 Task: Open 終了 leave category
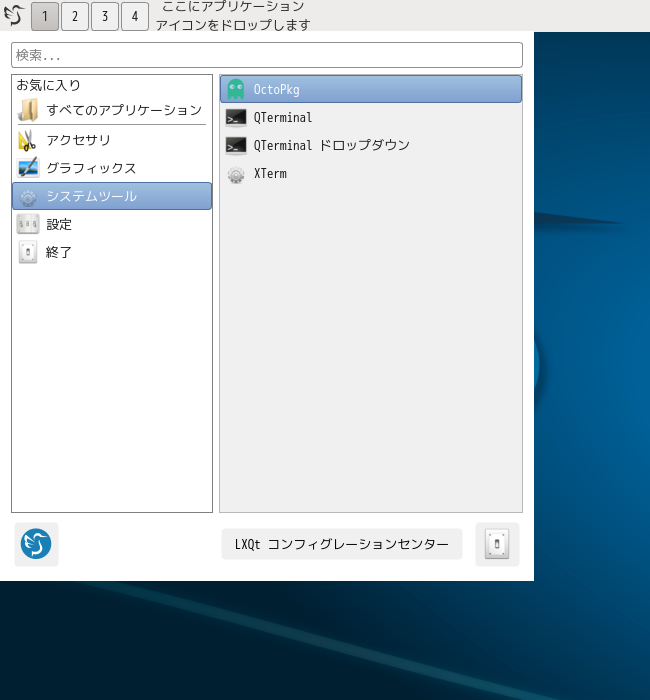pos(112,252)
